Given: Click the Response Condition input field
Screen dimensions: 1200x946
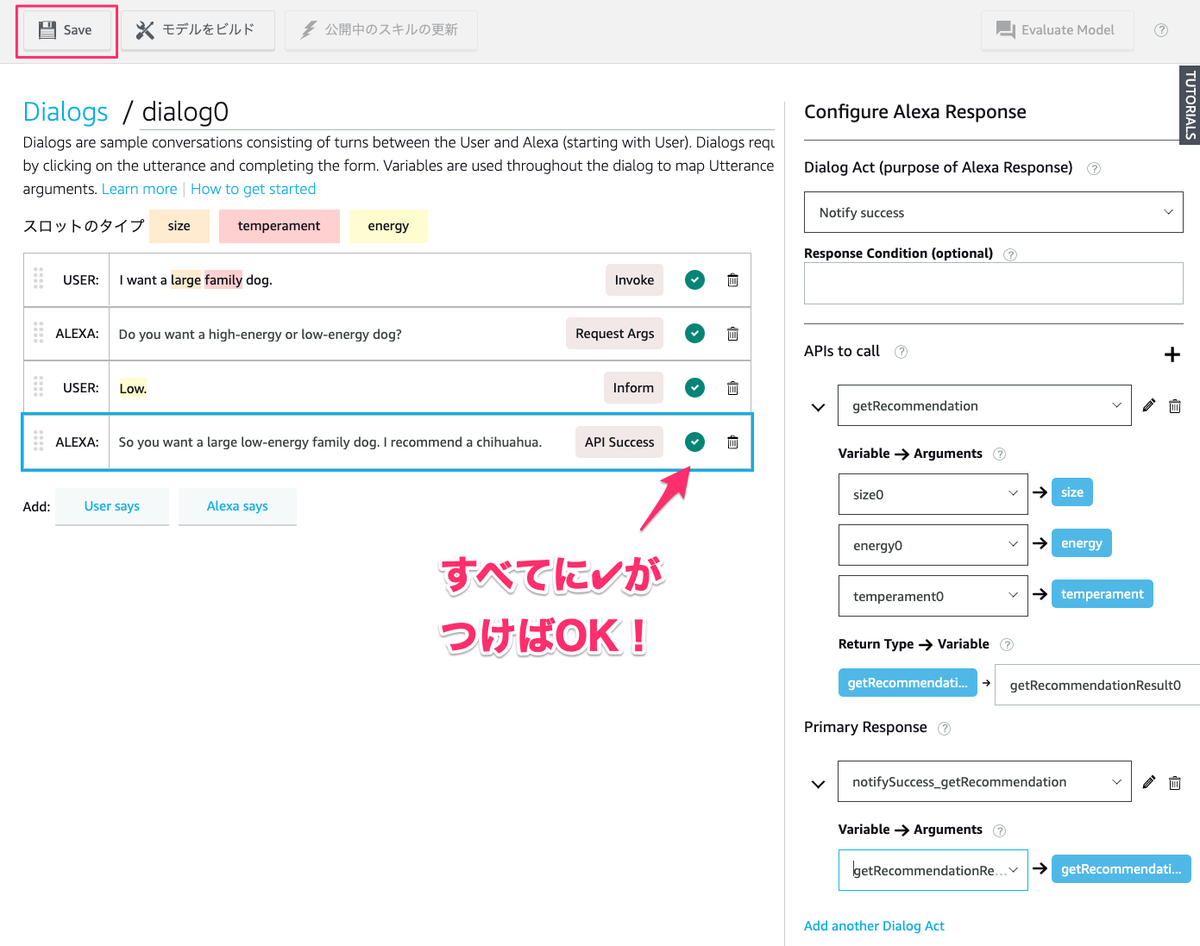Looking at the screenshot, I should (x=993, y=283).
